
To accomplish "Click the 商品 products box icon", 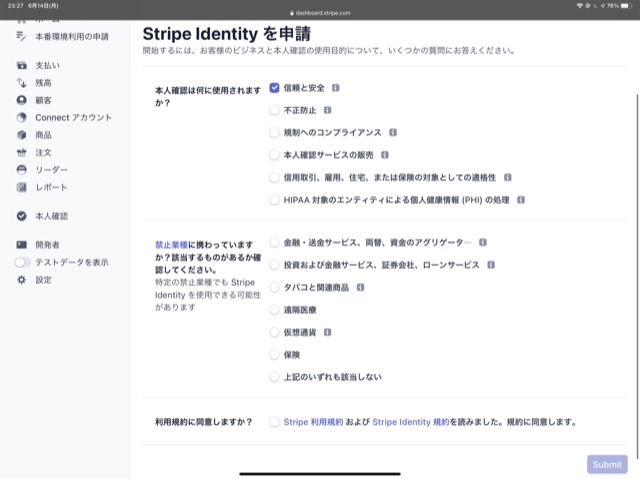I will coord(21,135).
